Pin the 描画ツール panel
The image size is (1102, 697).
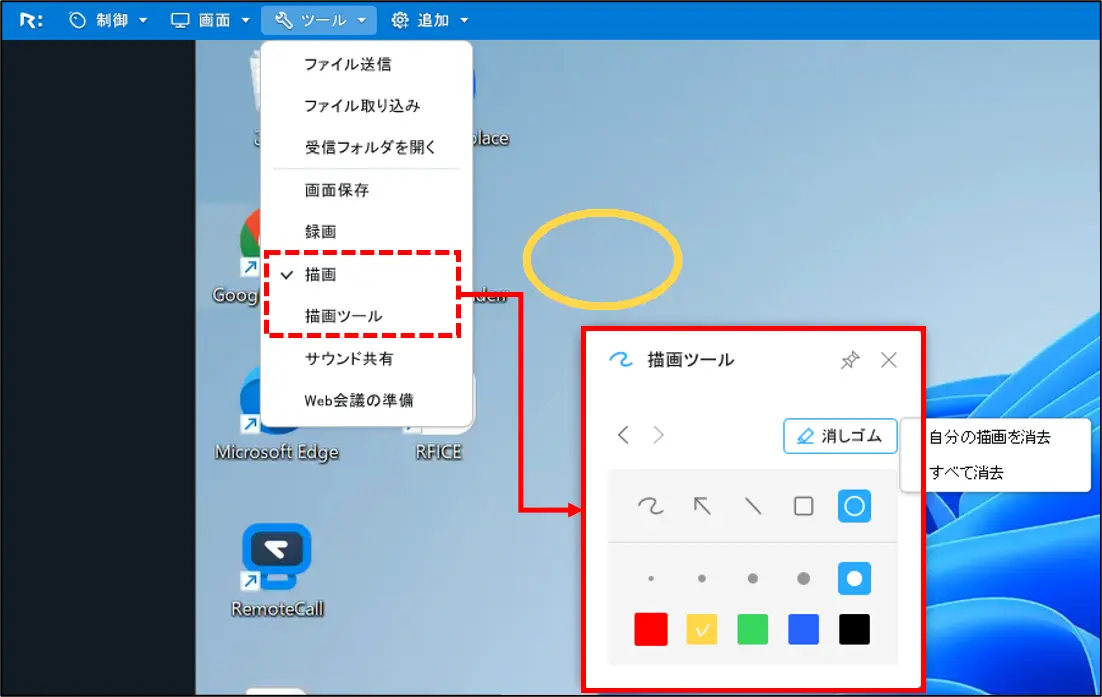(850, 360)
